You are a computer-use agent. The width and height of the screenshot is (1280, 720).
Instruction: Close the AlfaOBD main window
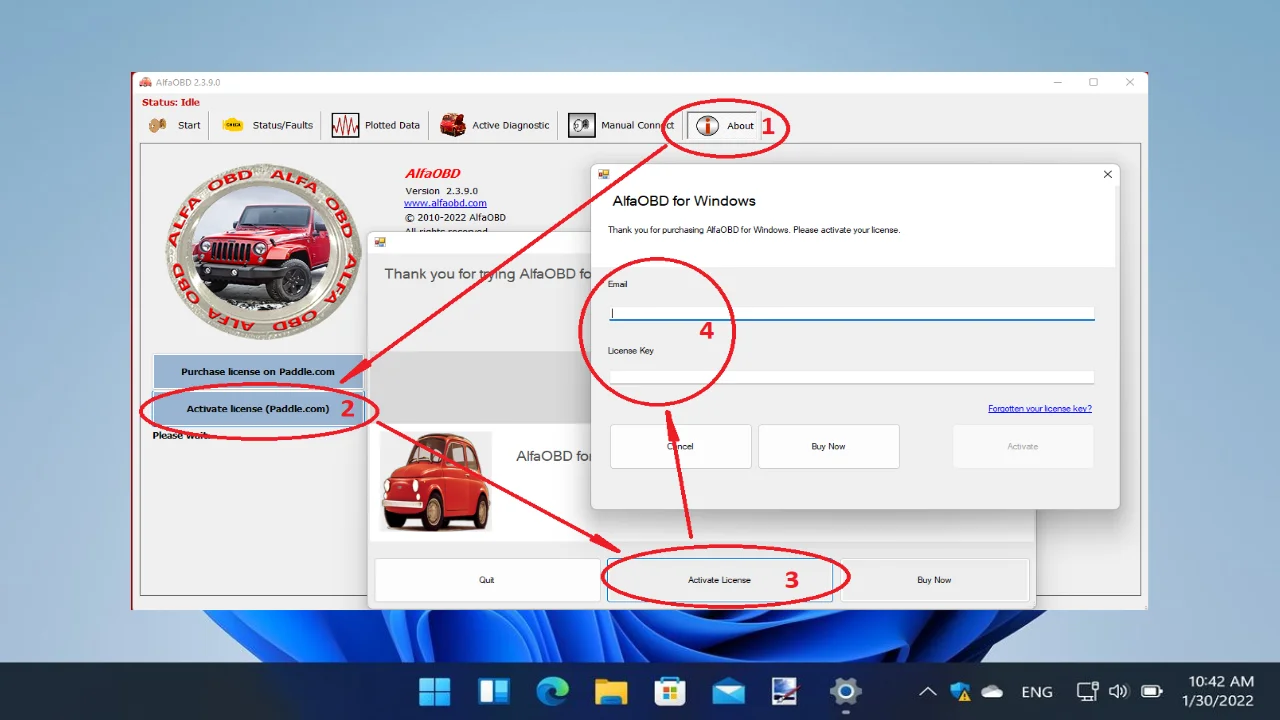(x=1130, y=82)
